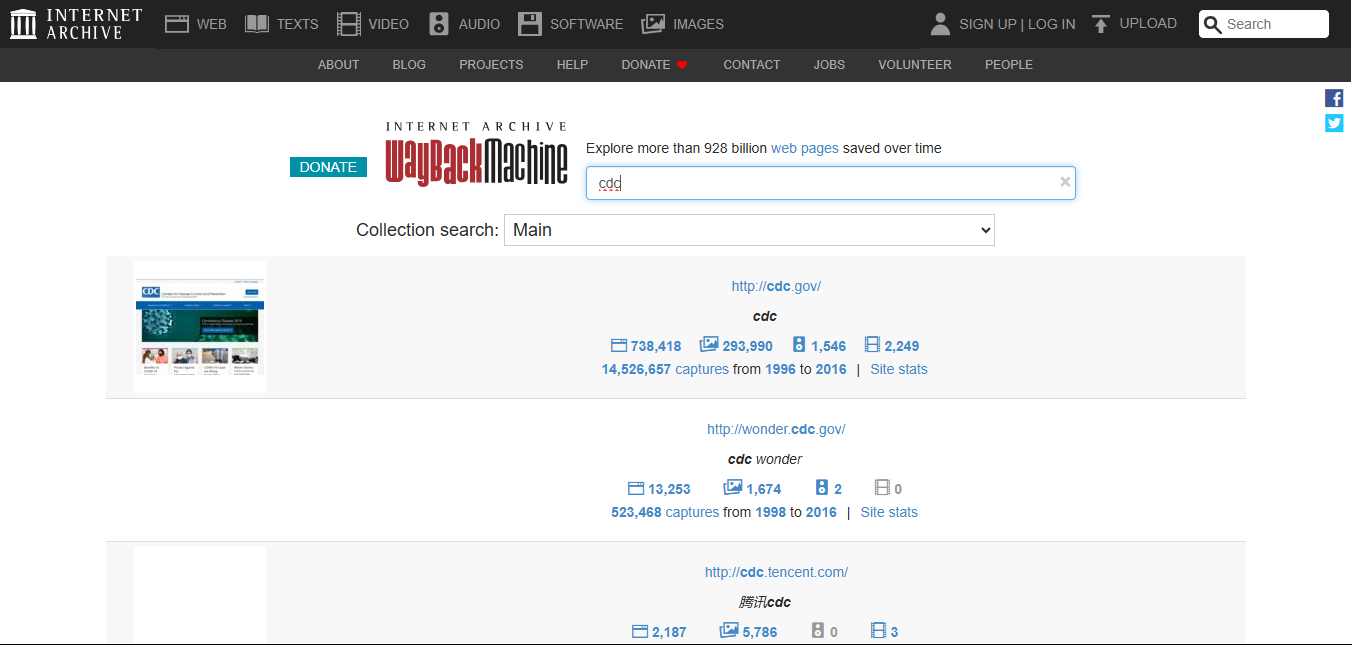Open the PROJECTS menu item
The height and width of the screenshot is (645, 1352).
pyautogui.click(x=491, y=65)
